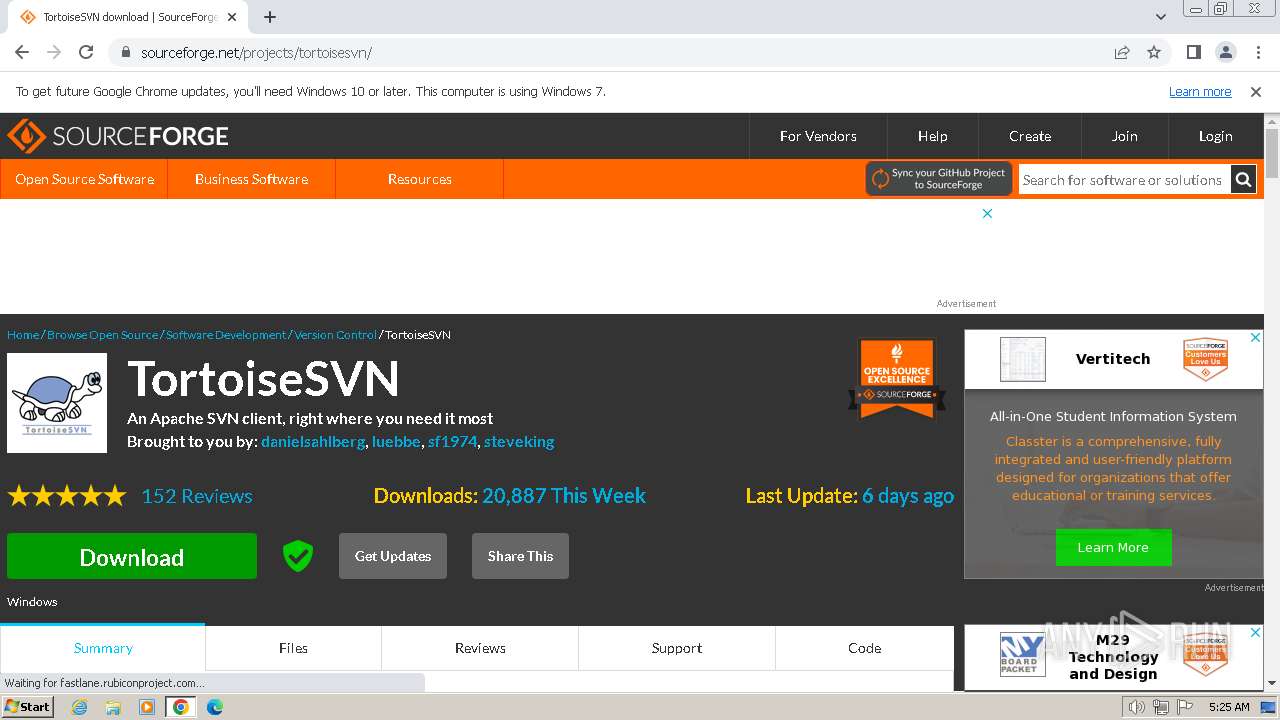This screenshot has width=1280, height=720.
Task: Click Learn More in the Vertitech ad
Action: pos(1113,547)
